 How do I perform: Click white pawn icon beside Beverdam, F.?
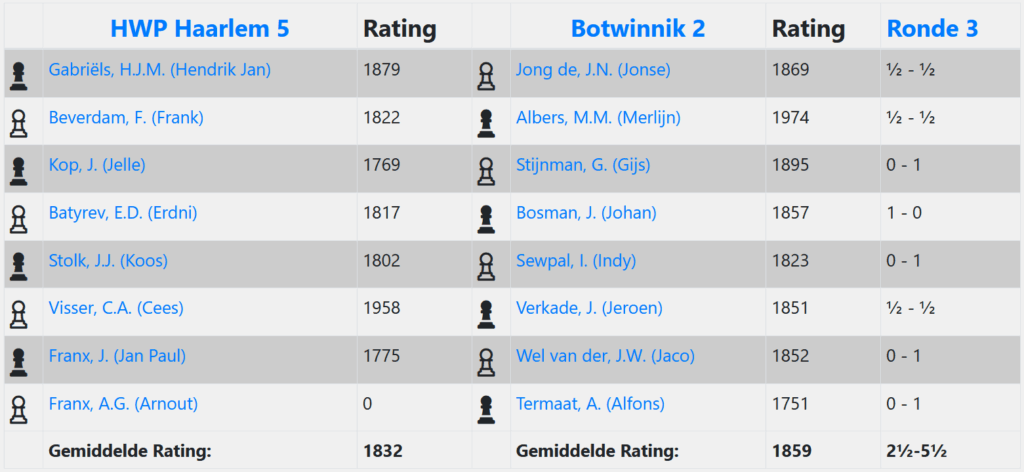click(x=18, y=122)
